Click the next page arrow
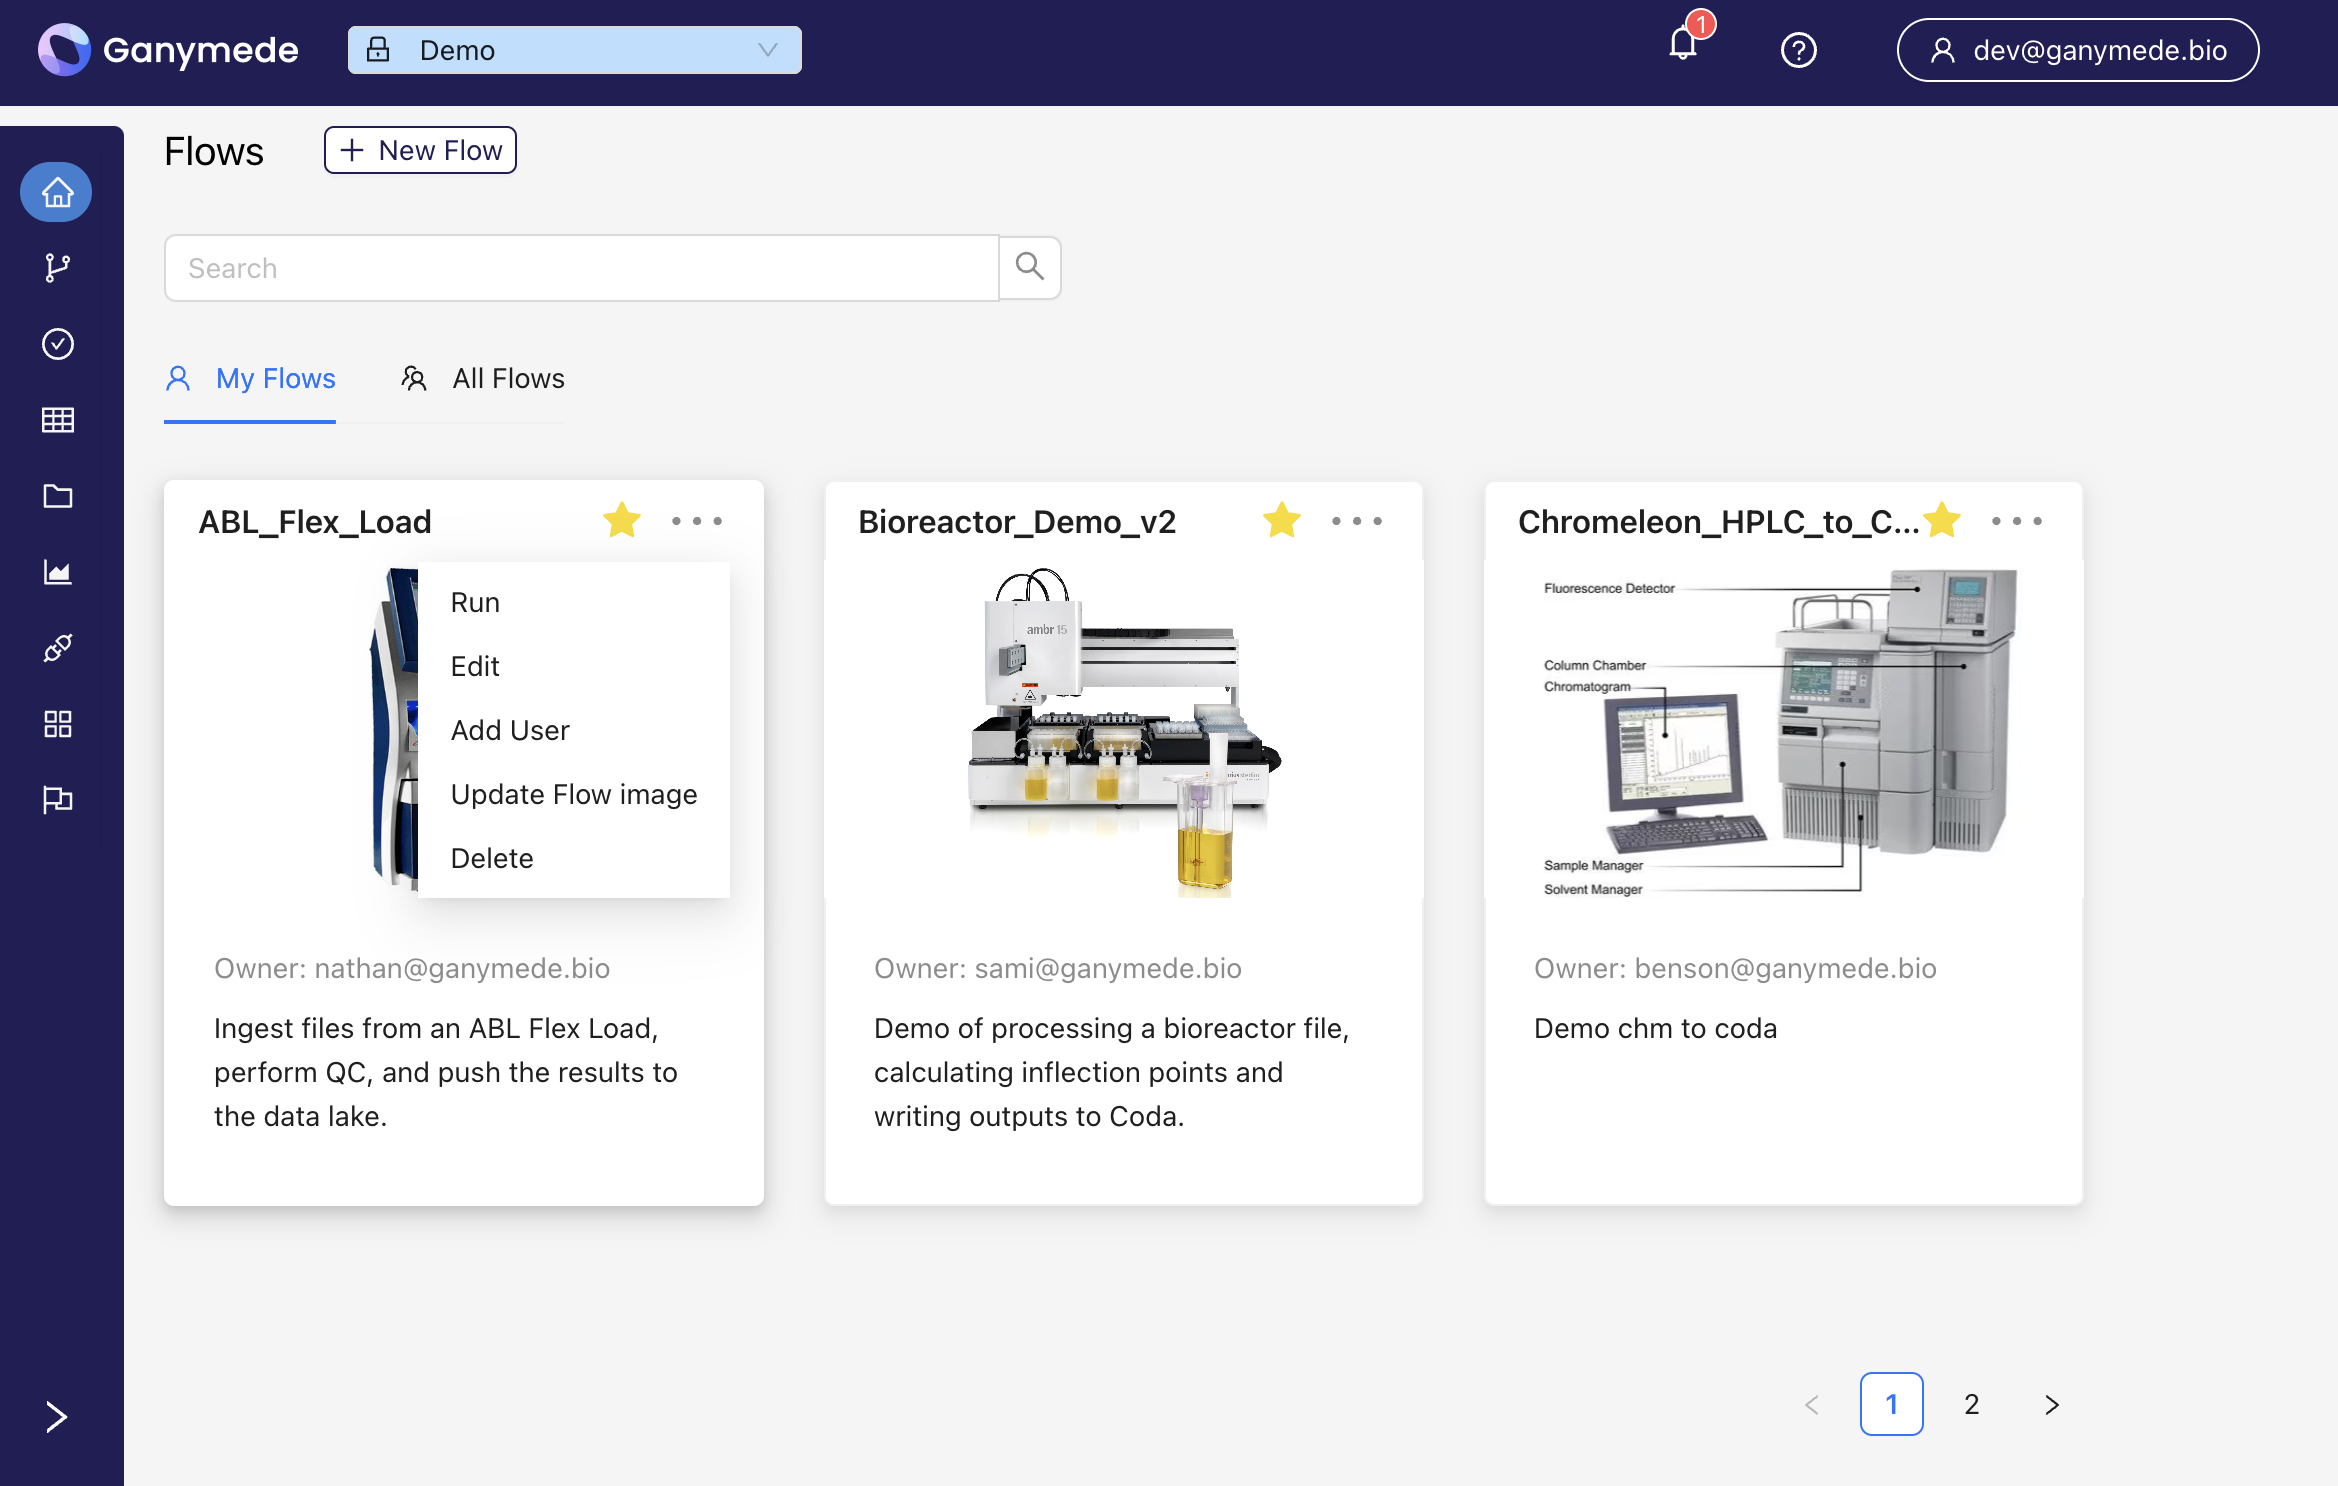This screenshot has width=2338, height=1486. point(2052,1404)
